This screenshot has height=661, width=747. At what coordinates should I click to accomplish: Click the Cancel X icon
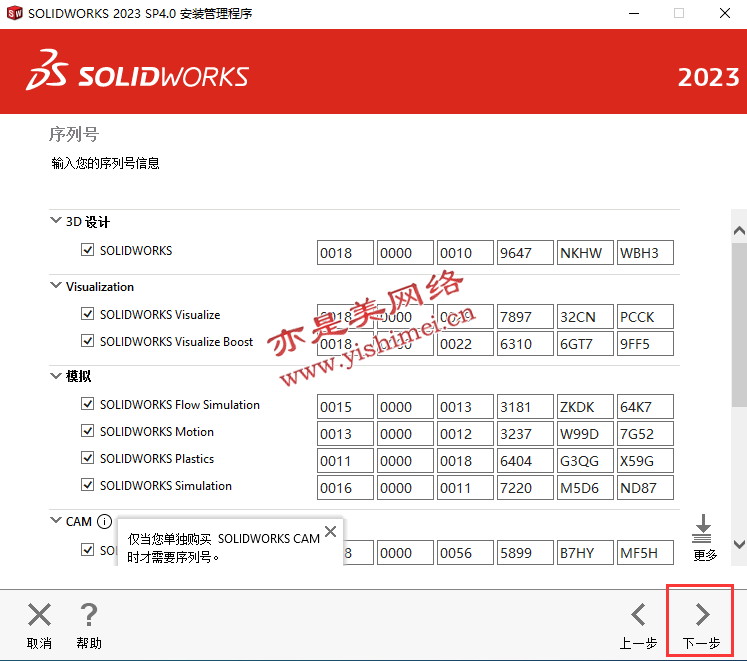click(x=40, y=614)
